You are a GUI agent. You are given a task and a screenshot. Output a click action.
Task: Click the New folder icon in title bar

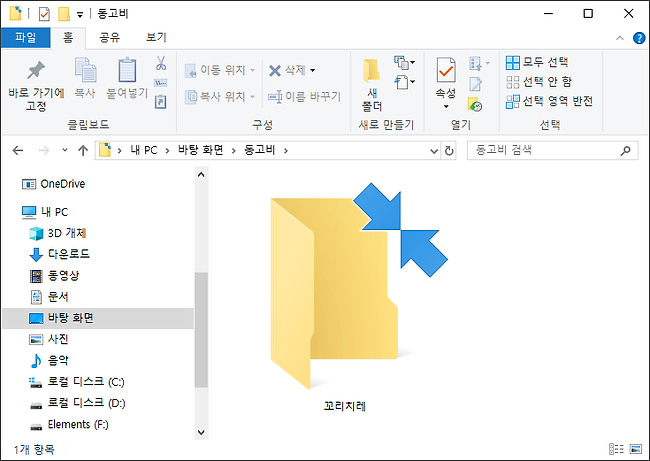(x=63, y=14)
